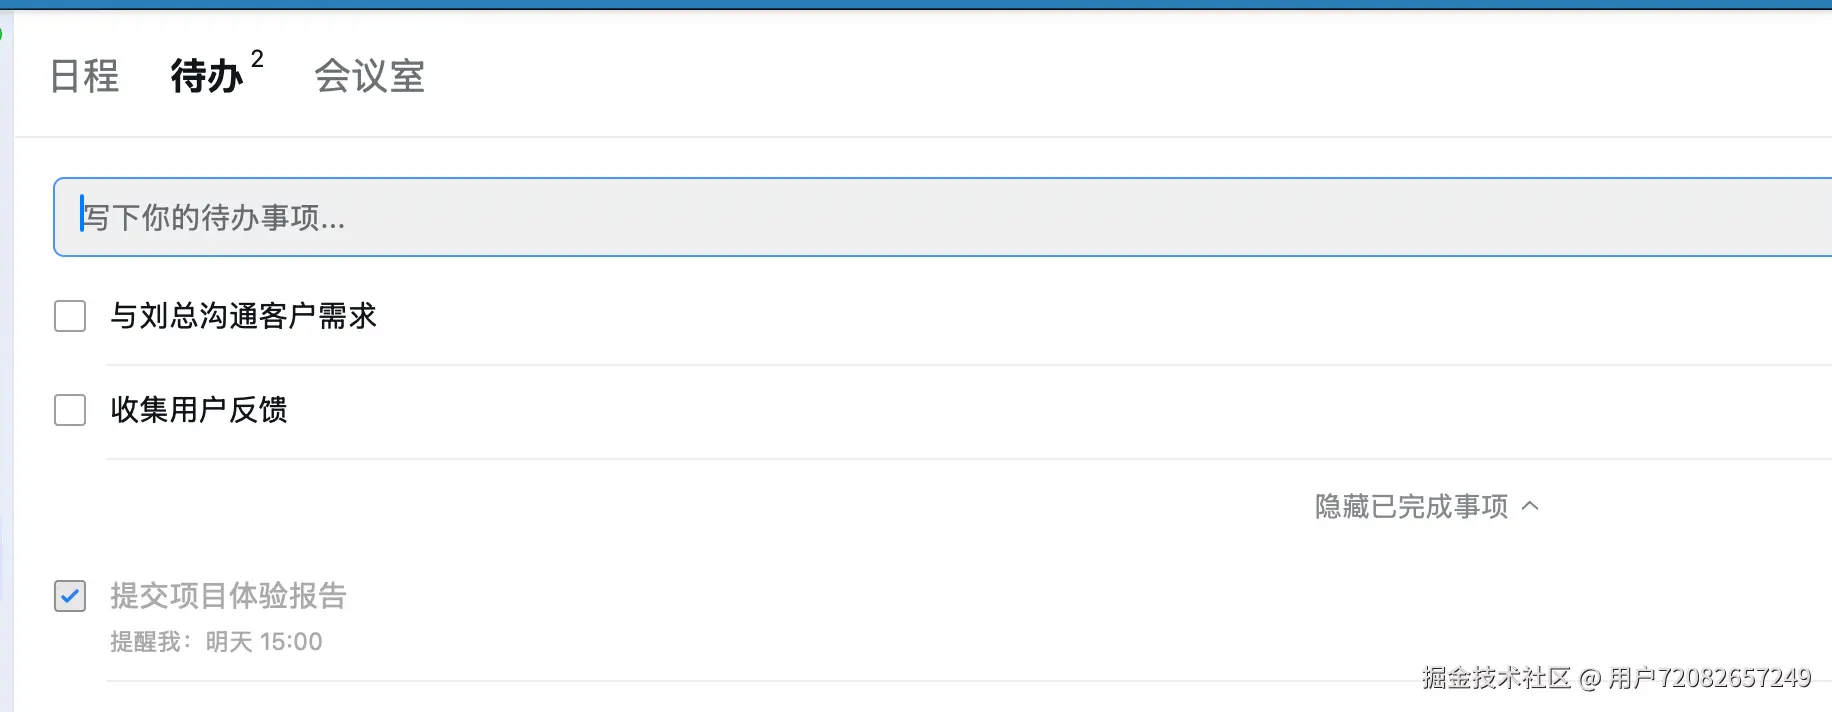Click the 用户72082657249 username watermark
1832x712 pixels.
click(1710, 678)
